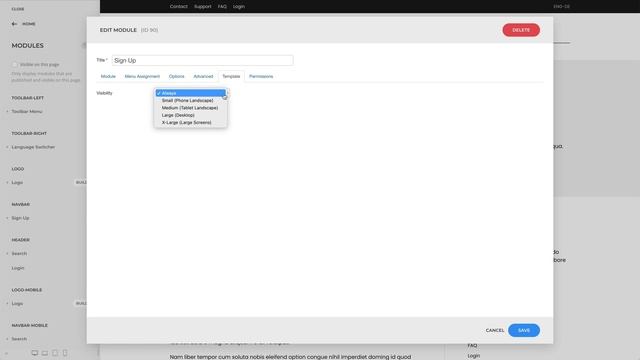The height and width of the screenshot is (360, 640).
Task: Click Login in top site toolbar
Action: pyautogui.click(x=239, y=7)
